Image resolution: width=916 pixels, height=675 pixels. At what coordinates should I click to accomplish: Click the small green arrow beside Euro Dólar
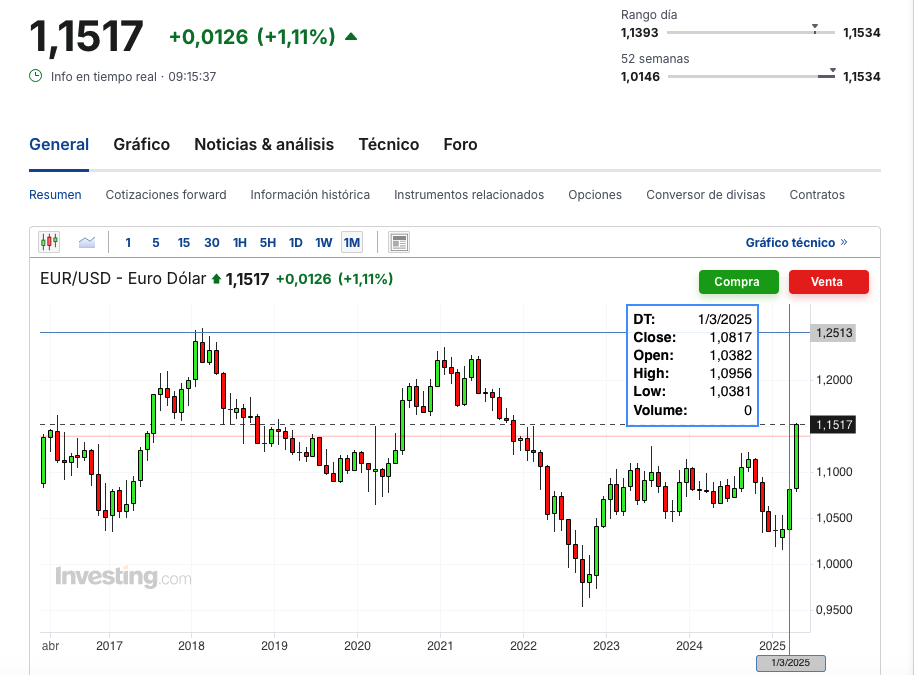point(216,279)
